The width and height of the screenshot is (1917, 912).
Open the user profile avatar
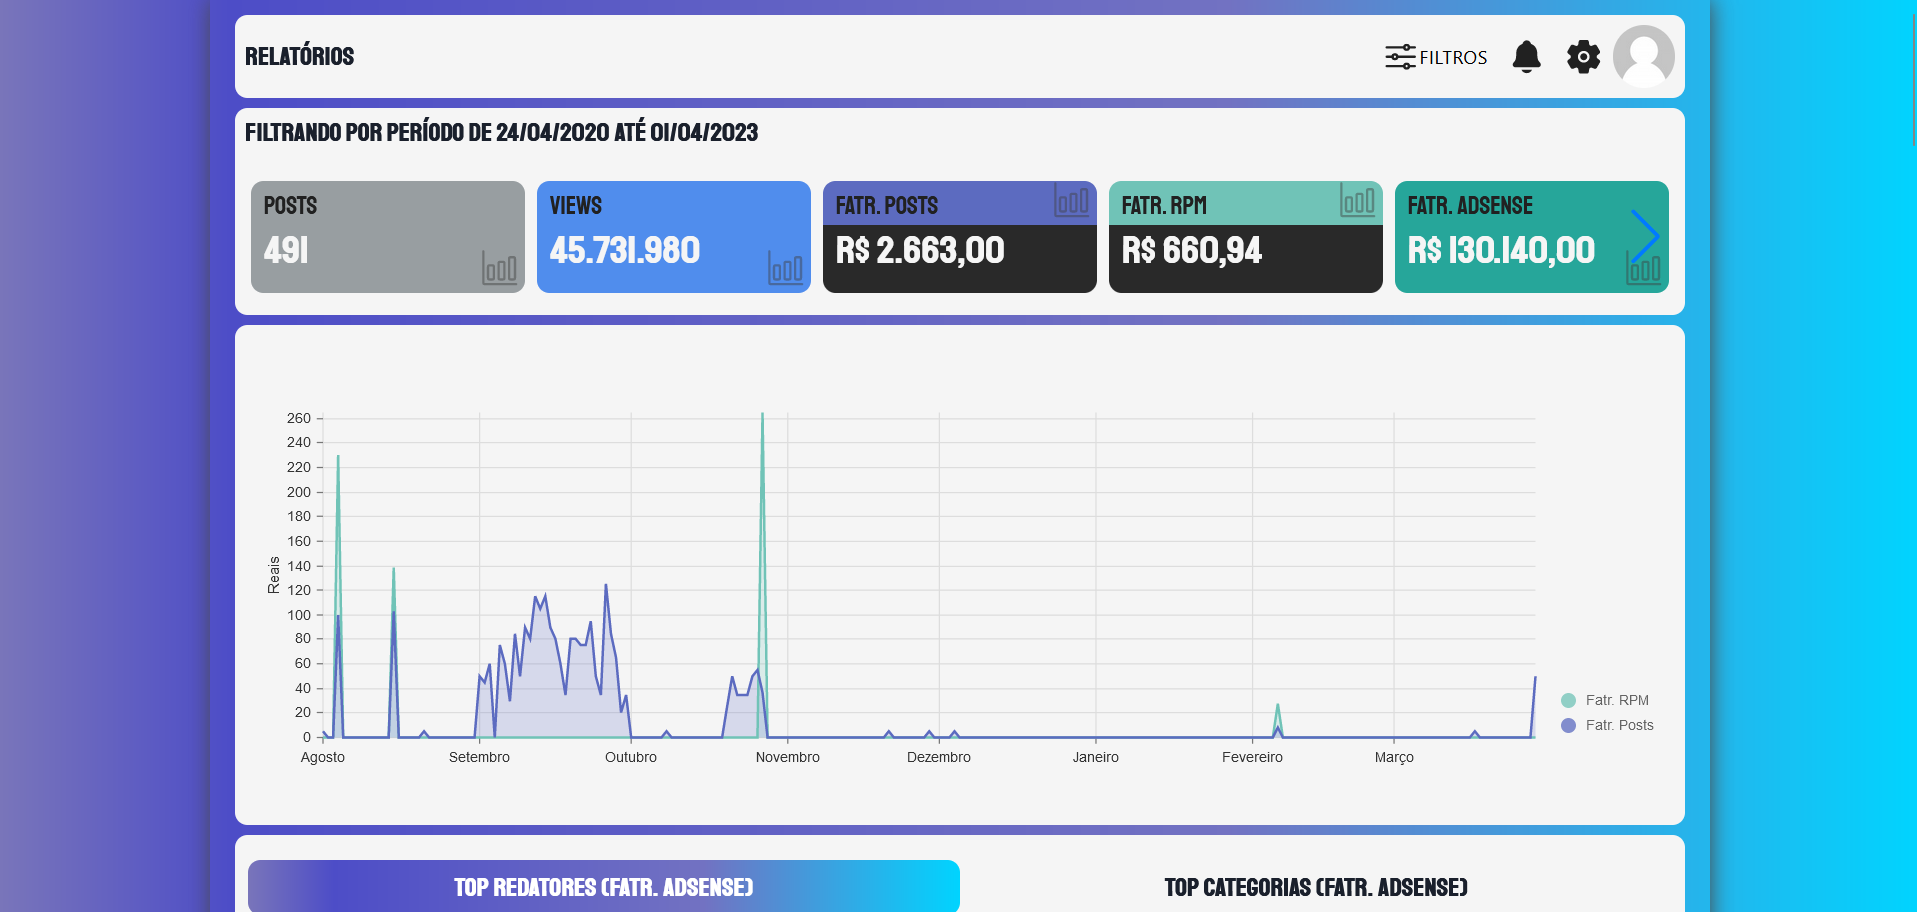click(x=1643, y=57)
